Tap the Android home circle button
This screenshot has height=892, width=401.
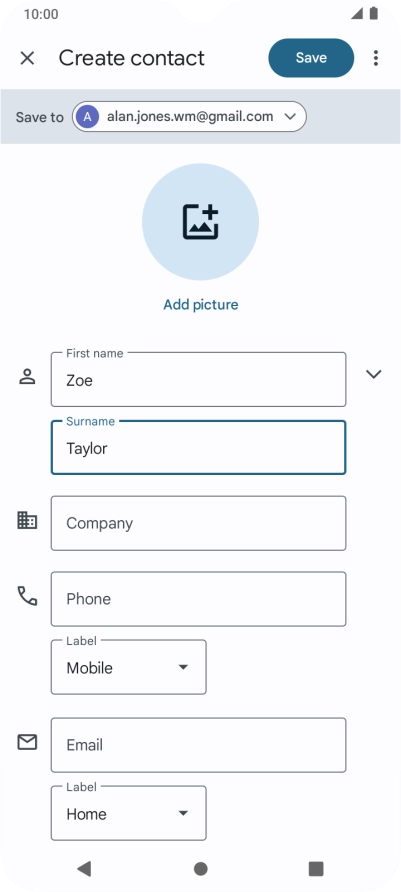click(x=200, y=869)
